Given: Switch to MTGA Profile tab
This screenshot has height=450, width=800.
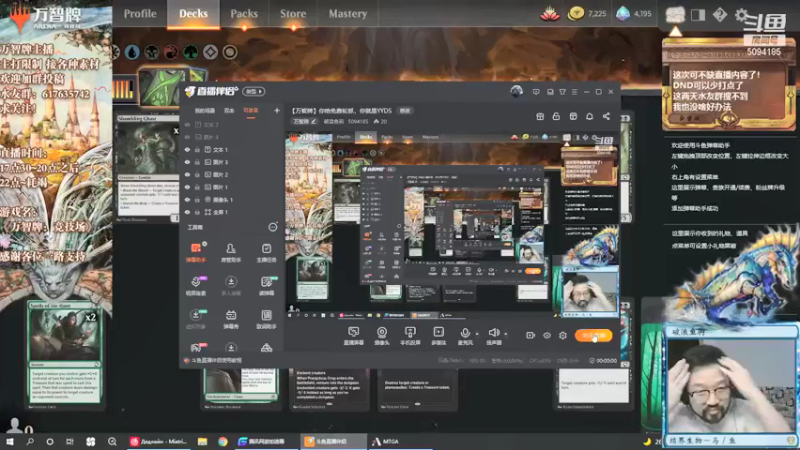Looking at the screenshot, I should pyautogui.click(x=140, y=14).
